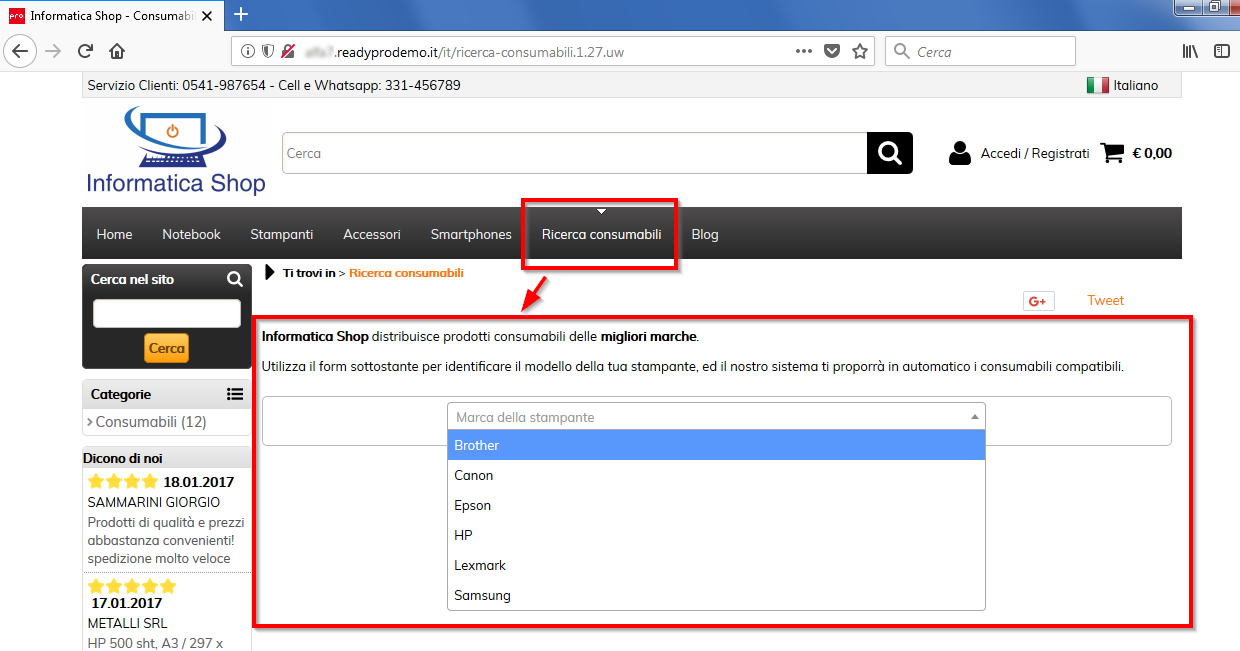1240x651 pixels.
Task: Choose Canon from the brand list
Action: point(716,475)
